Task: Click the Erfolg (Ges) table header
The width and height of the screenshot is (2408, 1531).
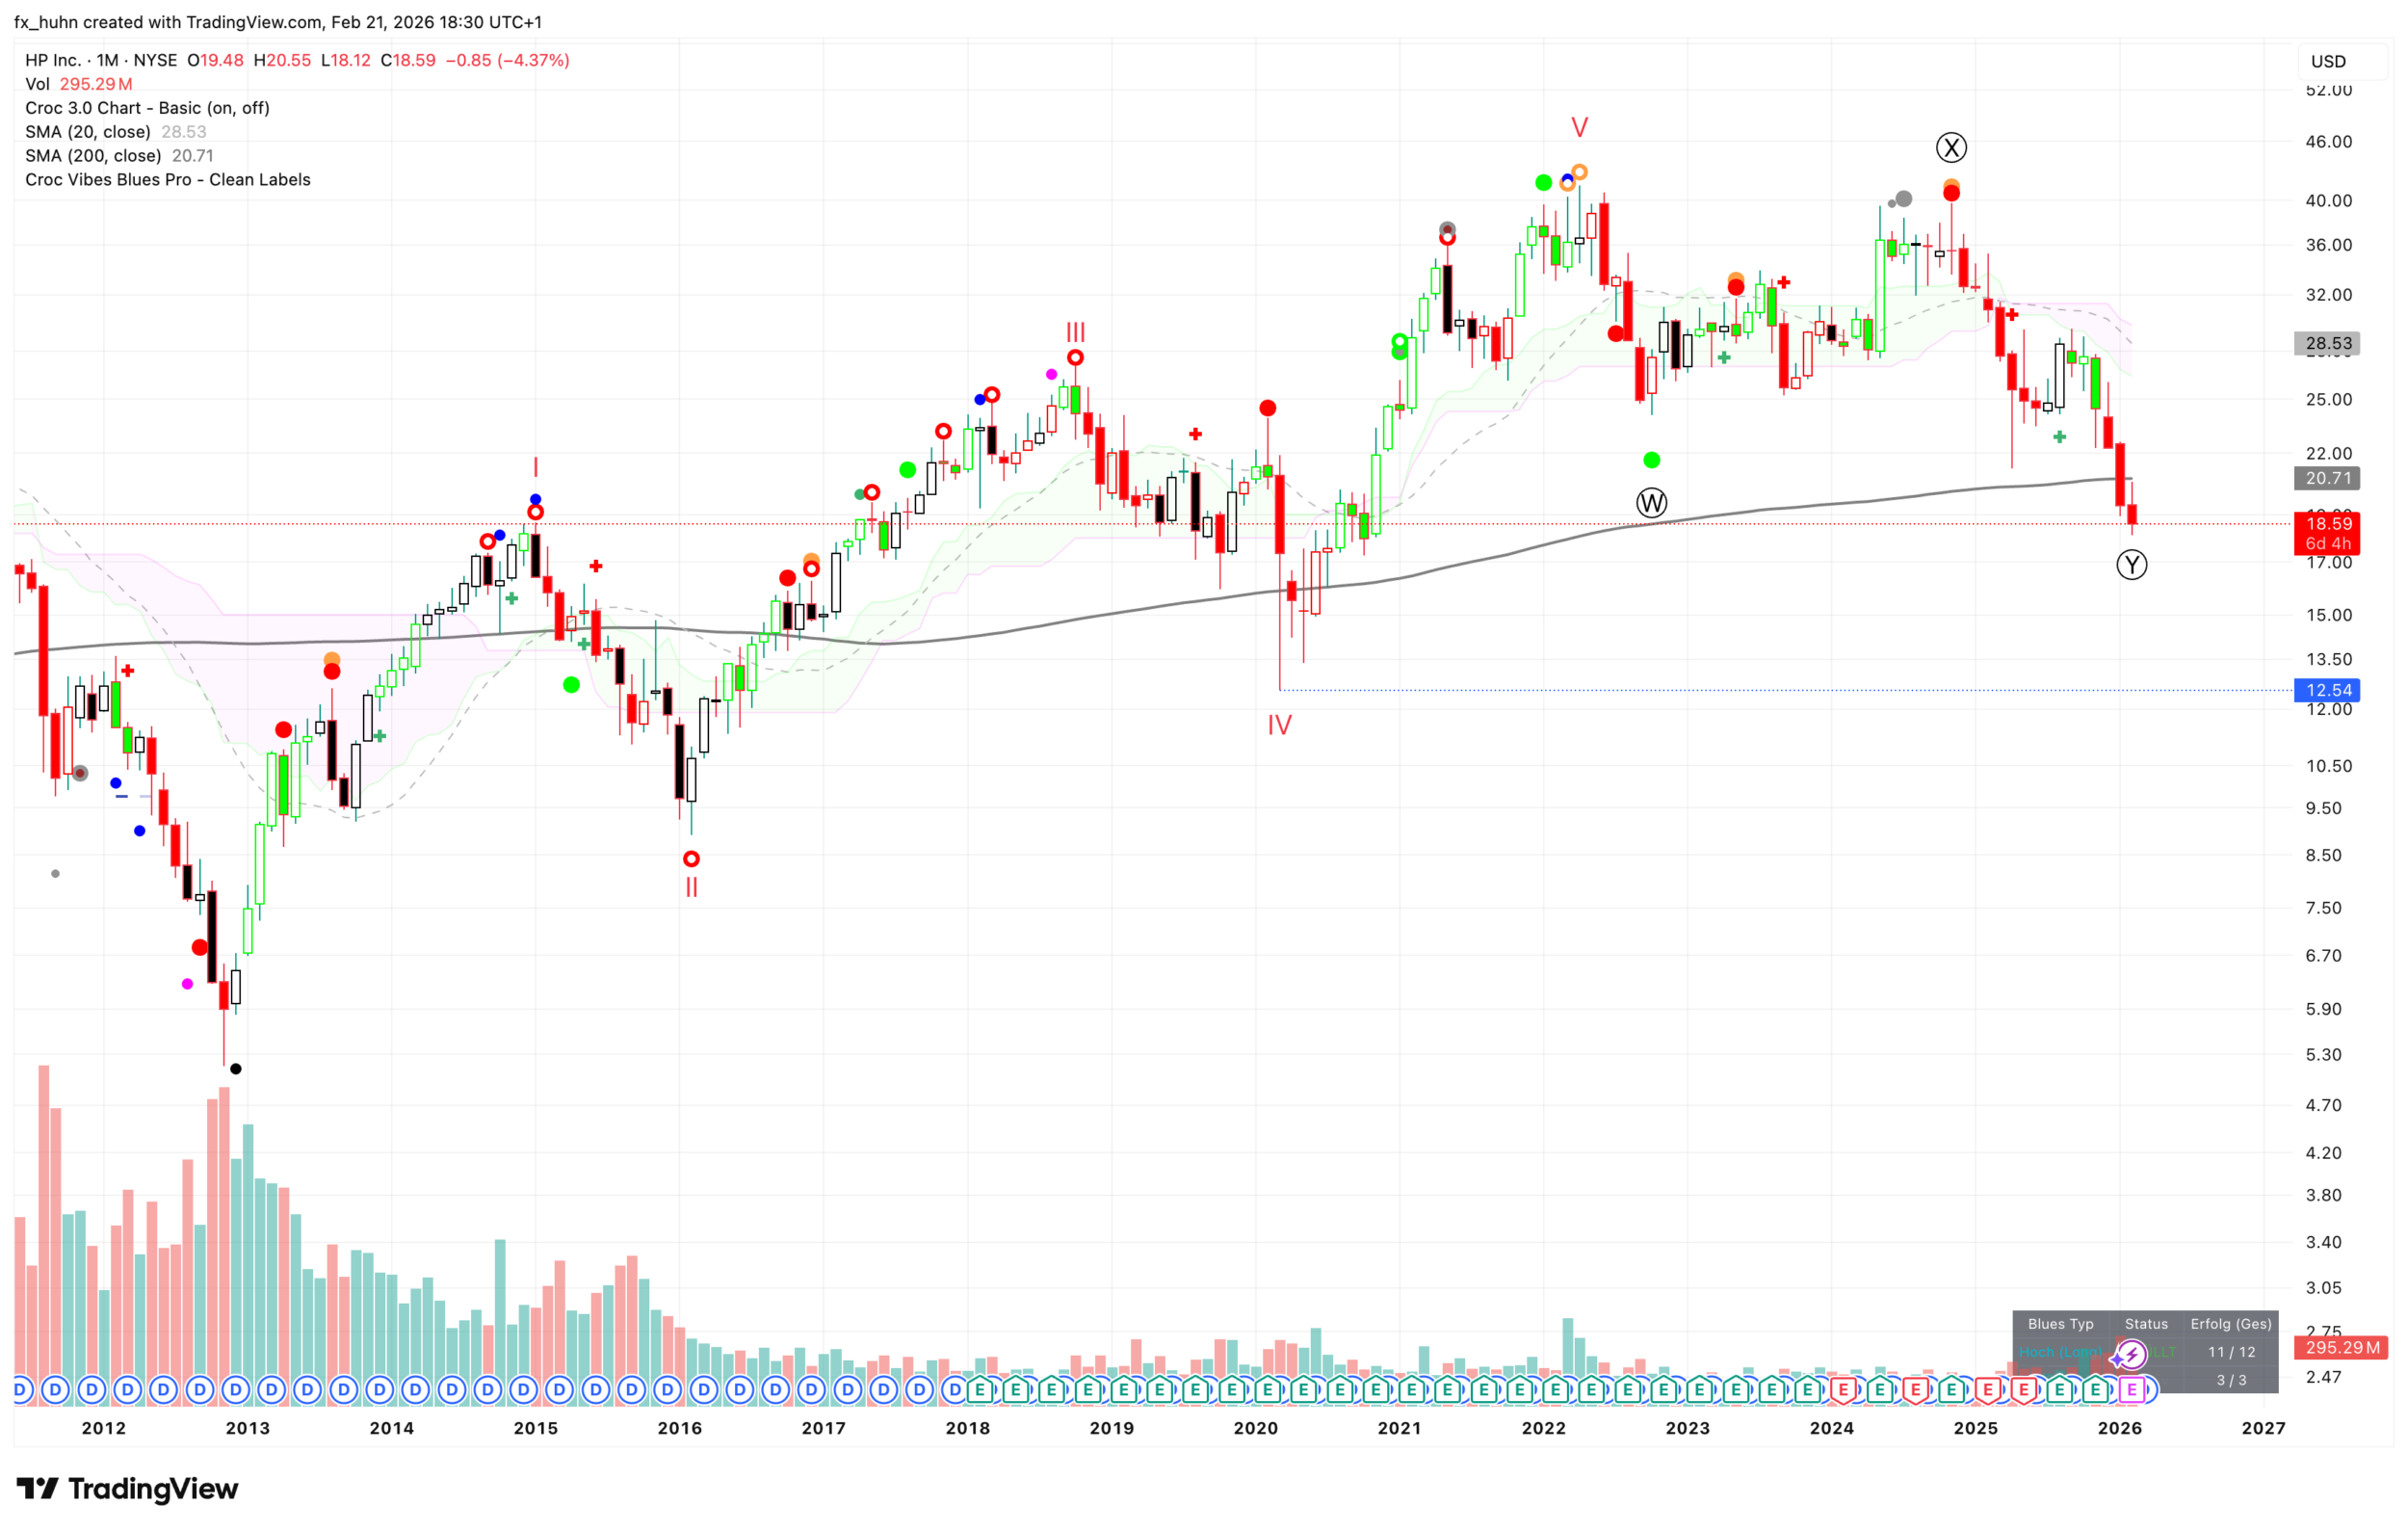Action: [2230, 1324]
